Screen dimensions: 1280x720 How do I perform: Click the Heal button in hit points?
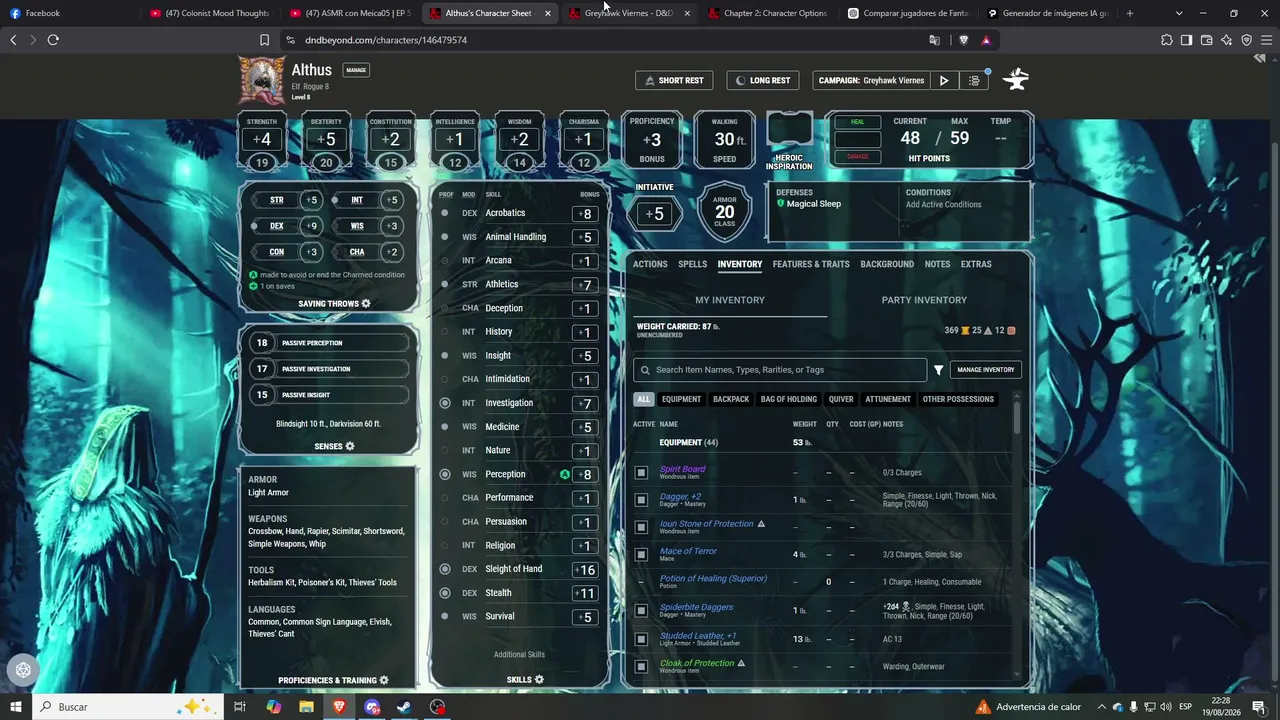point(857,122)
